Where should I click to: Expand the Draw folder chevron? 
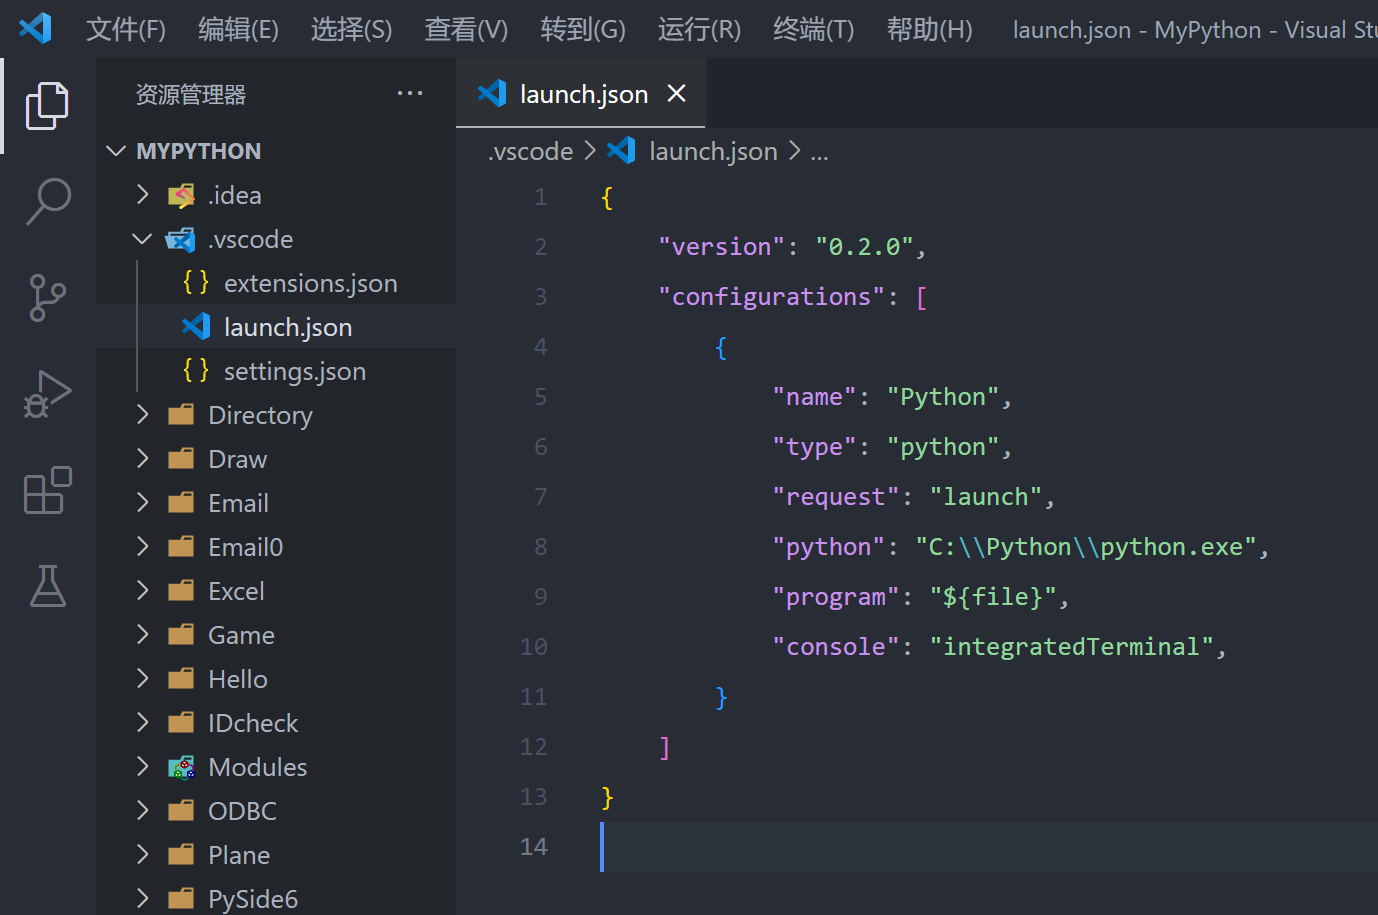pyautogui.click(x=143, y=459)
